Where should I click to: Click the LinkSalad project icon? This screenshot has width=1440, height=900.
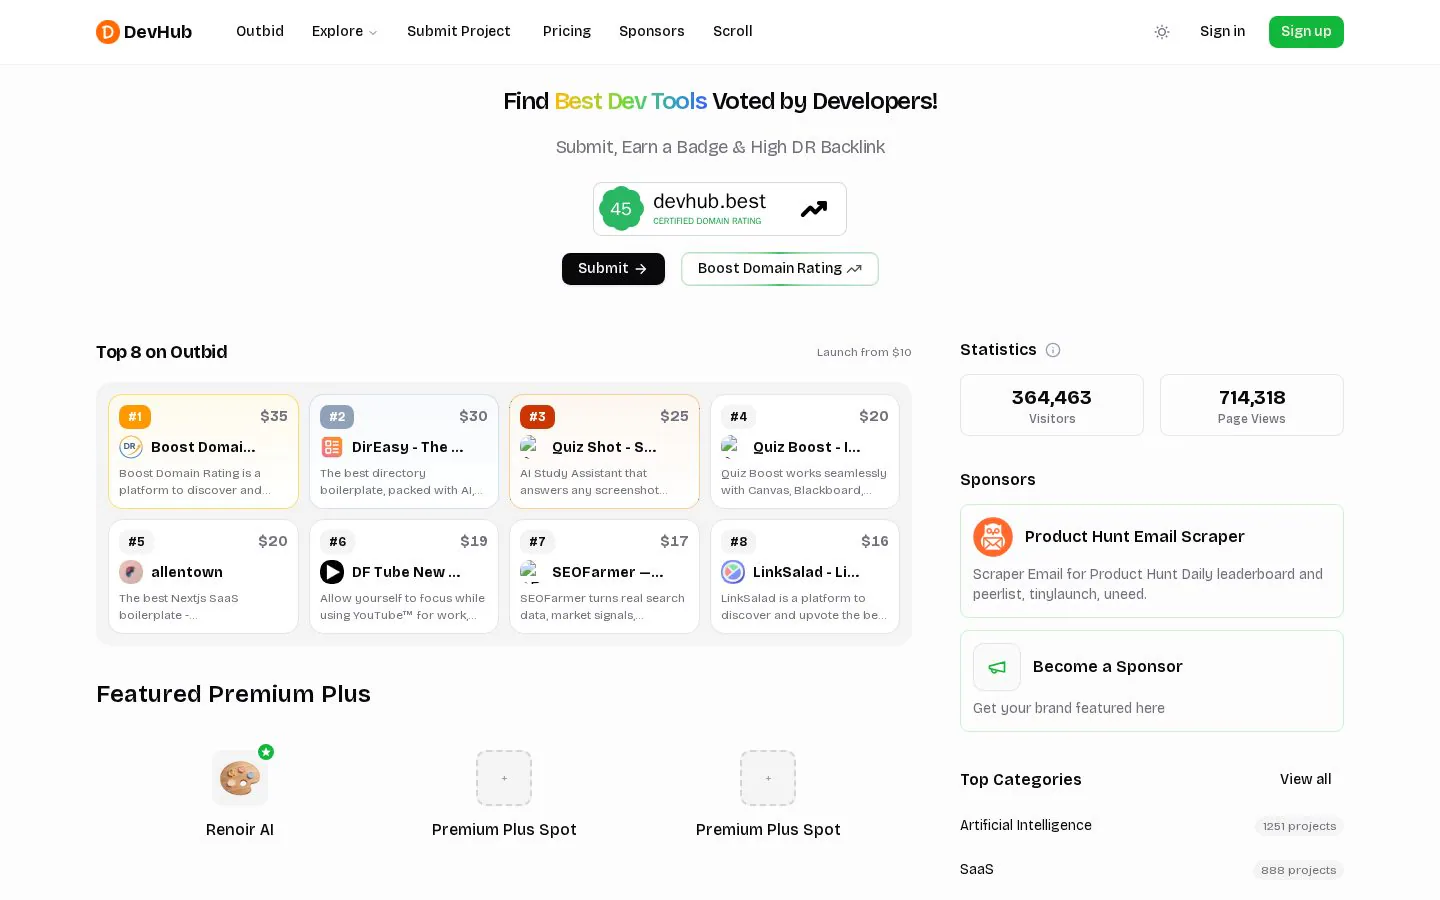pyautogui.click(x=733, y=572)
